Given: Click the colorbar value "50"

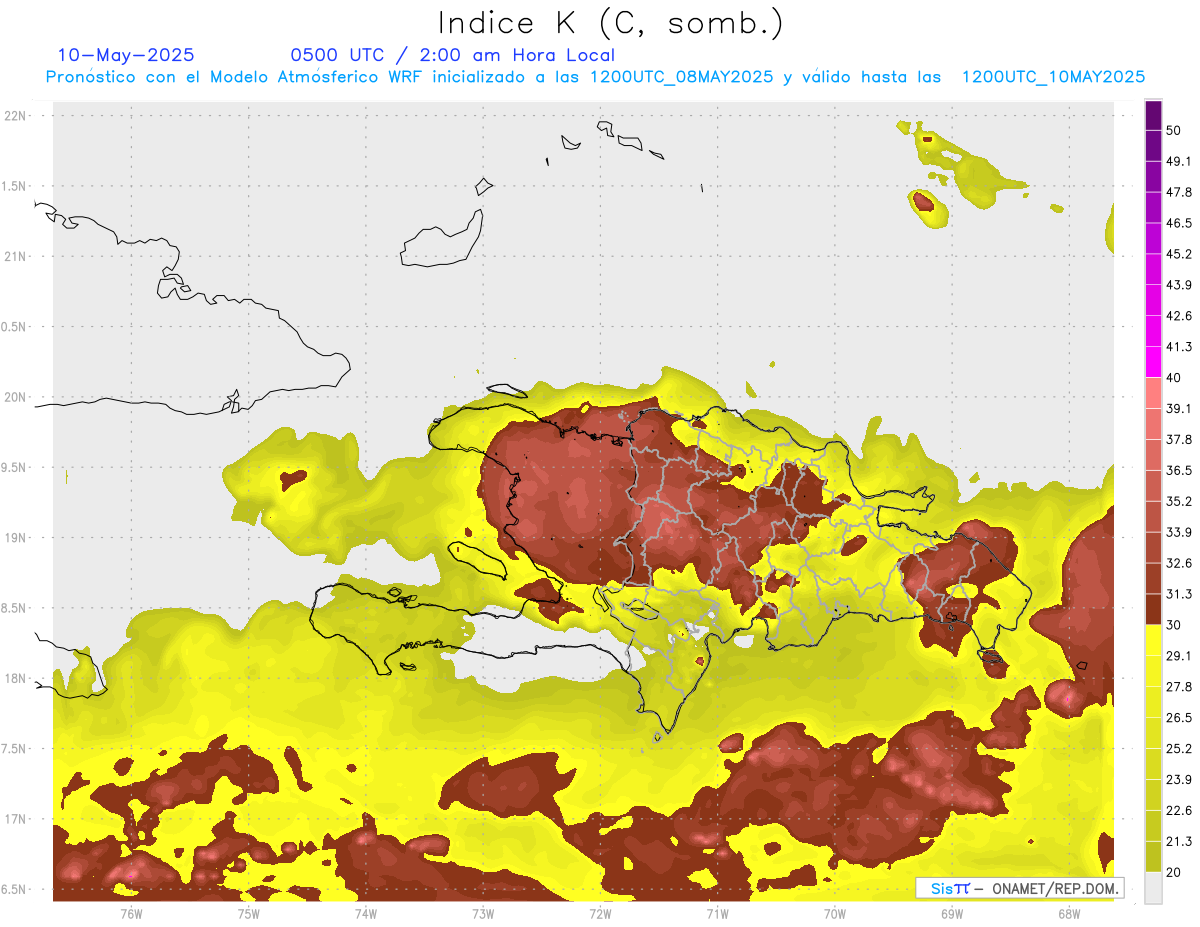Looking at the screenshot, I should 1176,131.
